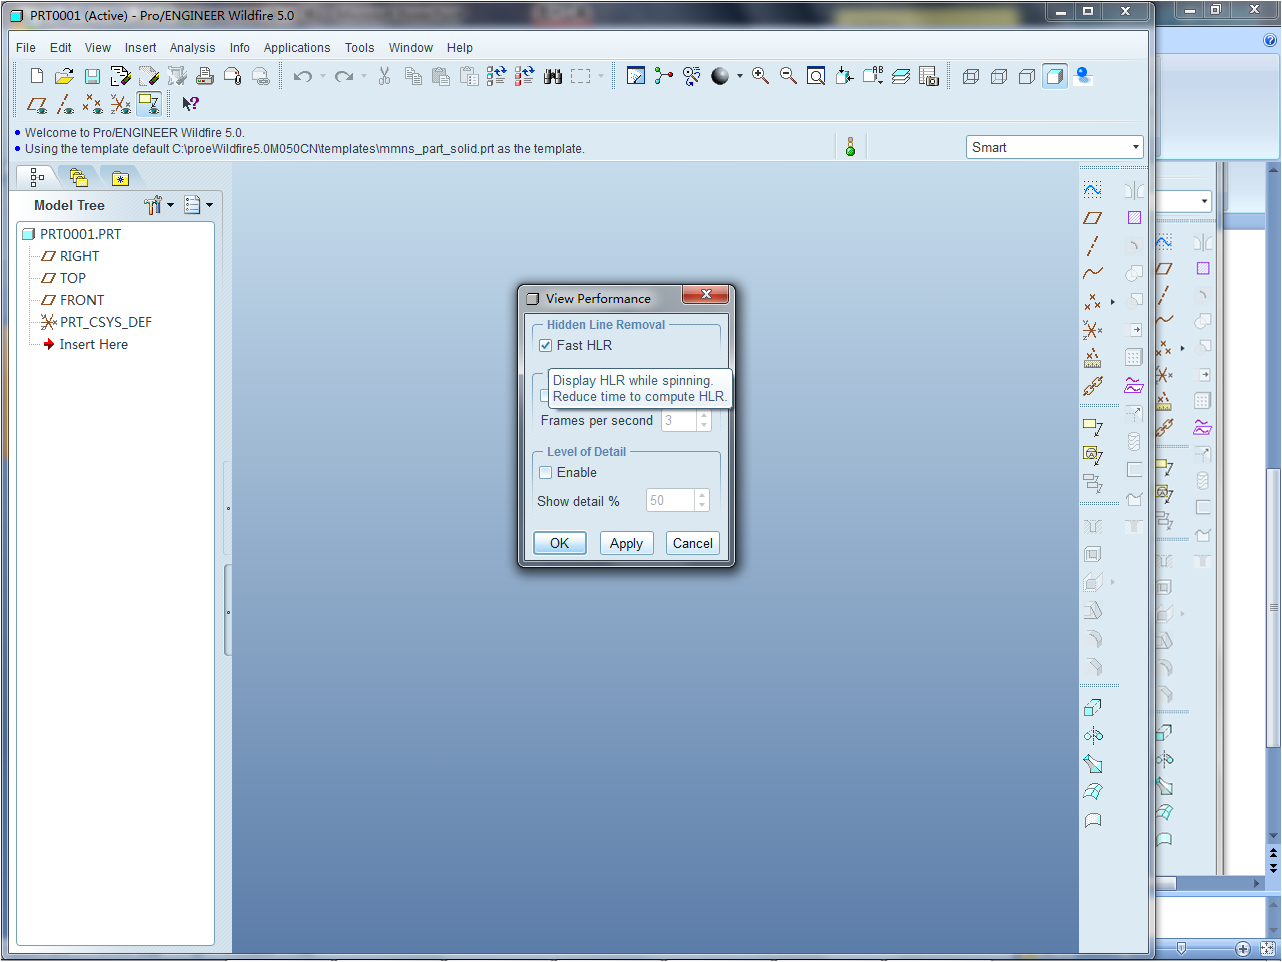1282x962 pixels.
Task: Click the Zoom Out magnifier icon
Action: tap(788, 76)
